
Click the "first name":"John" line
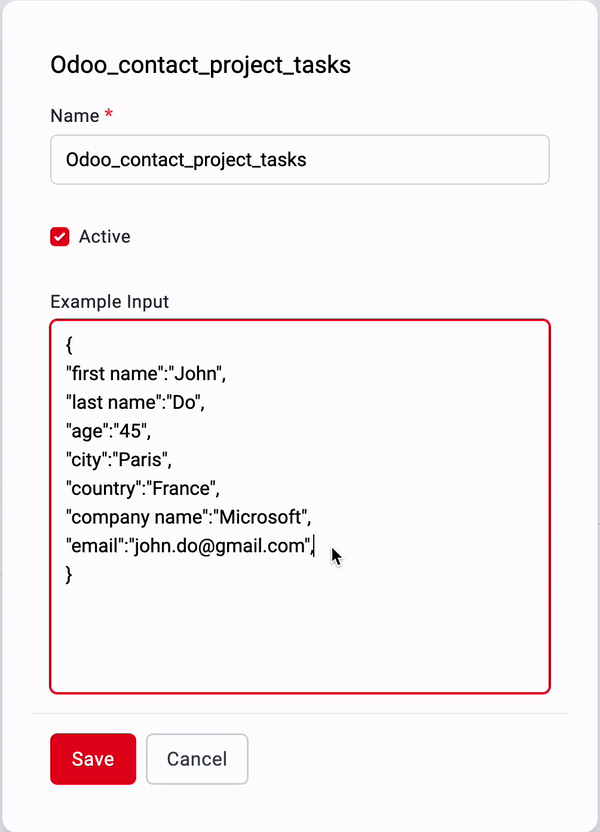point(146,374)
